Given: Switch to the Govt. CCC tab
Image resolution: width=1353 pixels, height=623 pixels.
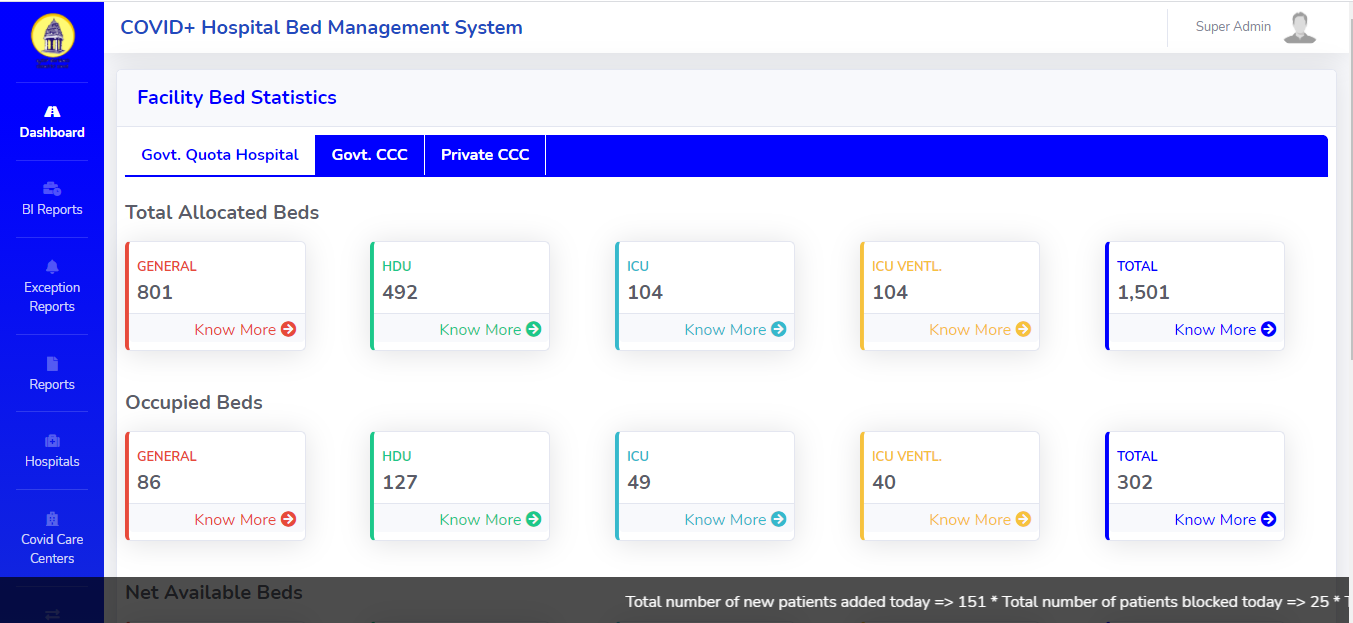Looking at the screenshot, I should (370, 155).
